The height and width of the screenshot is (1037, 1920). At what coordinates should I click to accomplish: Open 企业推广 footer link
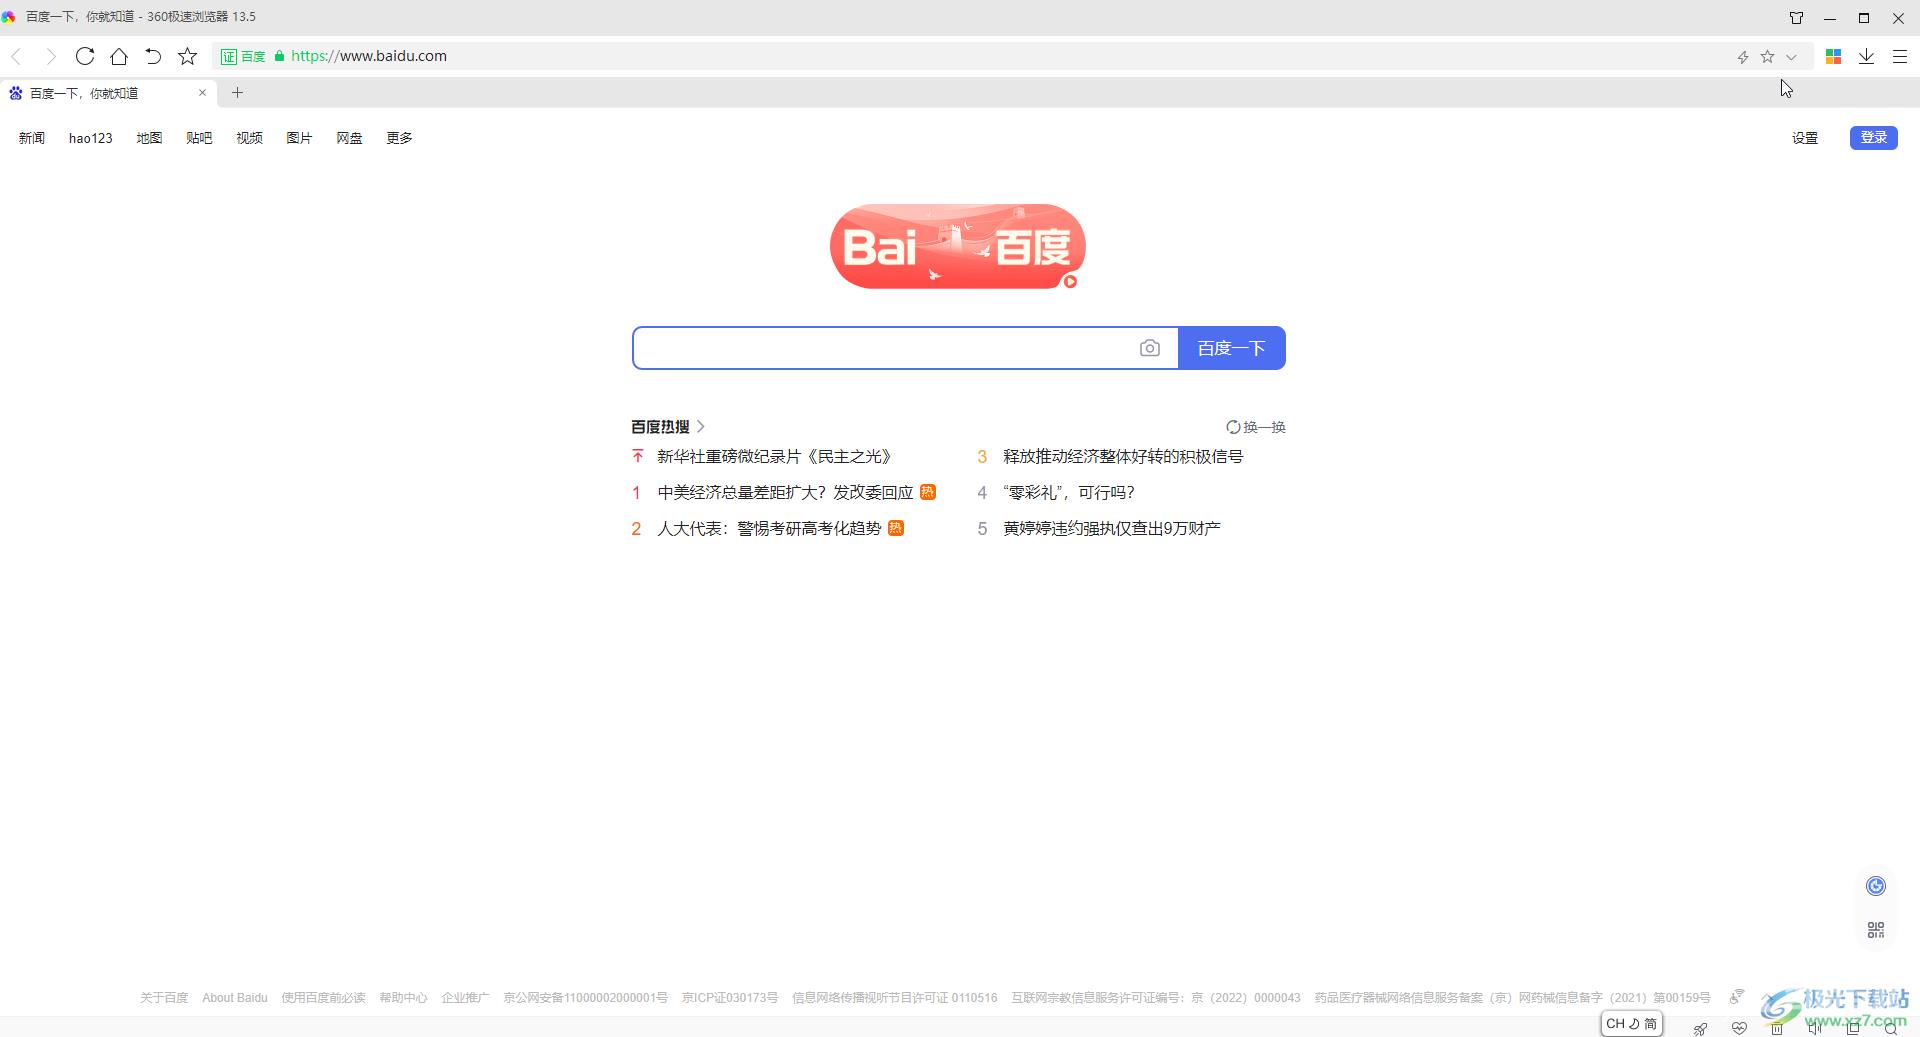click(x=465, y=998)
